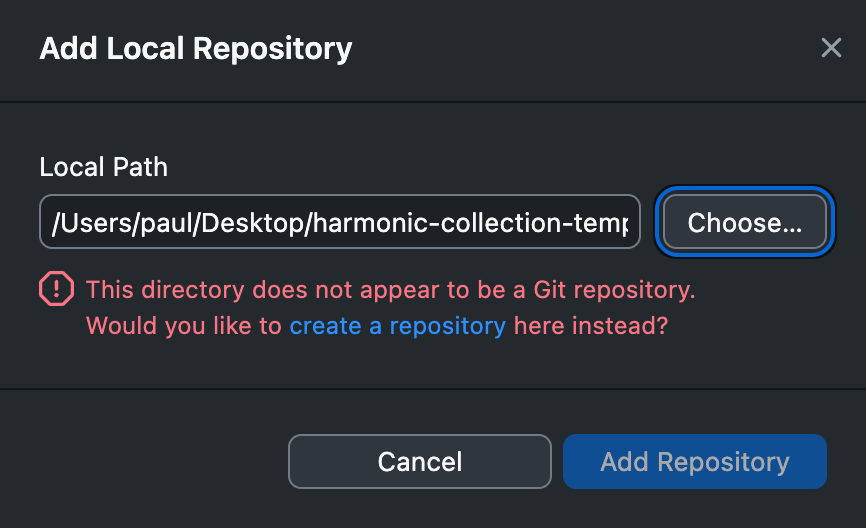
Task: Click the "Would you like to" text
Action: click(185, 326)
